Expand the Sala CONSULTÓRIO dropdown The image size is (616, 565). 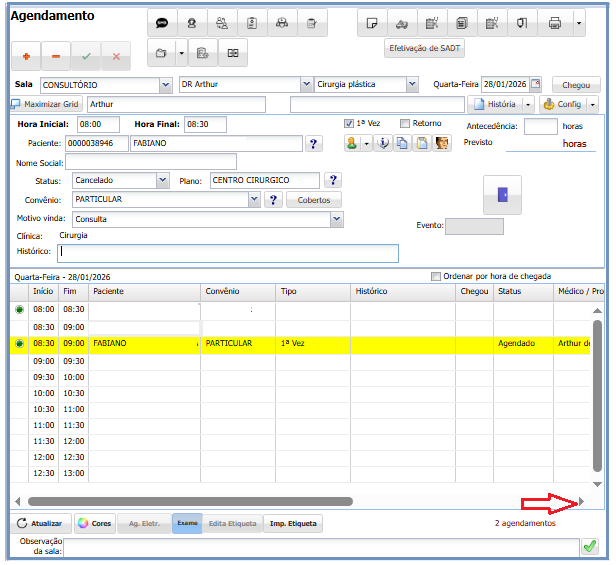pyautogui.click(x=165, y=85)
